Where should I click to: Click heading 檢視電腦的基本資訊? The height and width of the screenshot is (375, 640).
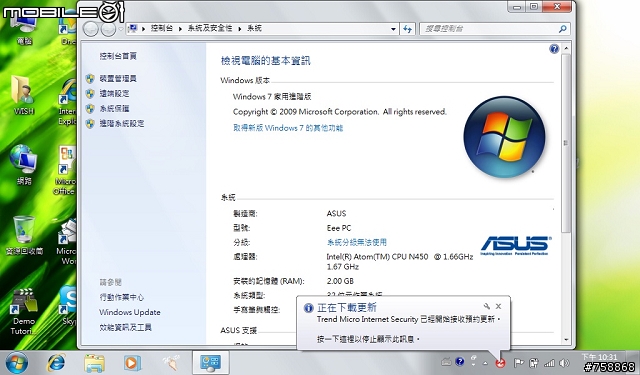tap(266, 61)
